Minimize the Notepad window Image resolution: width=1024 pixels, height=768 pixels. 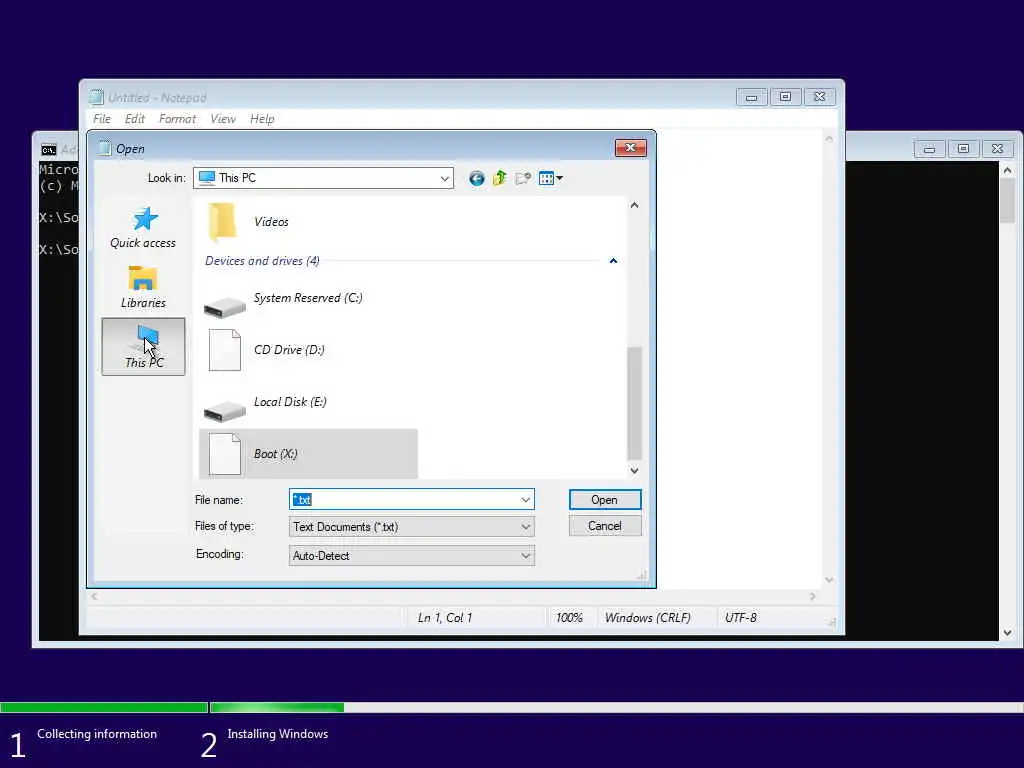click(752, 97)
